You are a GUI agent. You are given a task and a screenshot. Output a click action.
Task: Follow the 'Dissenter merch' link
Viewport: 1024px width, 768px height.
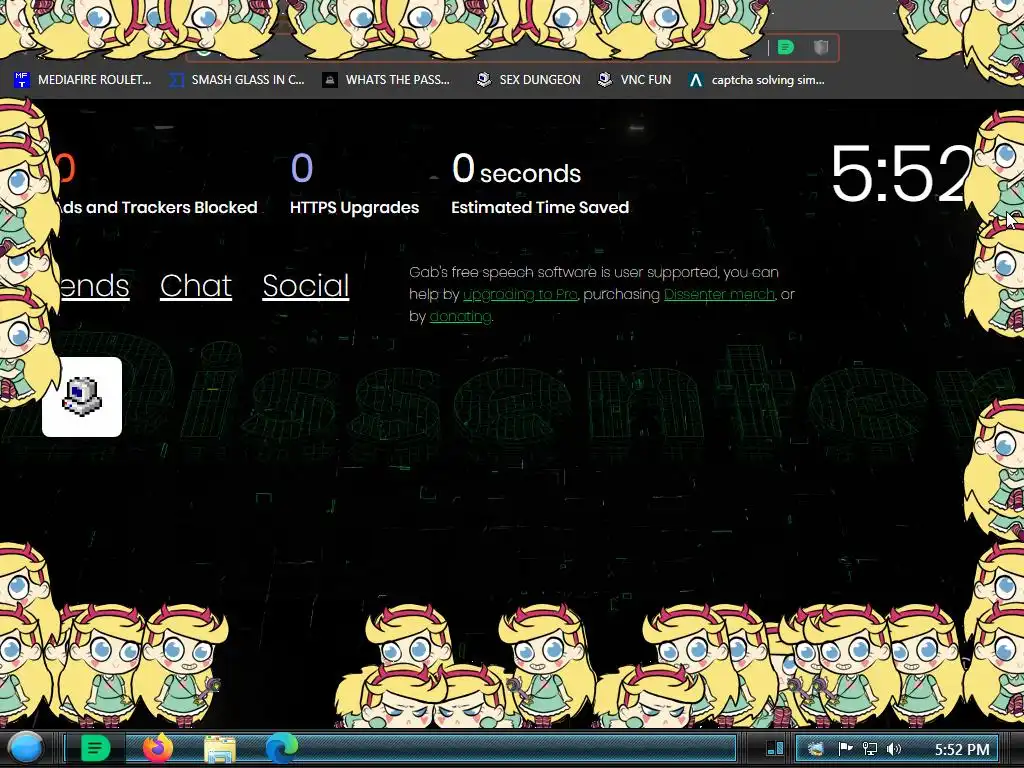pos(719,295)
